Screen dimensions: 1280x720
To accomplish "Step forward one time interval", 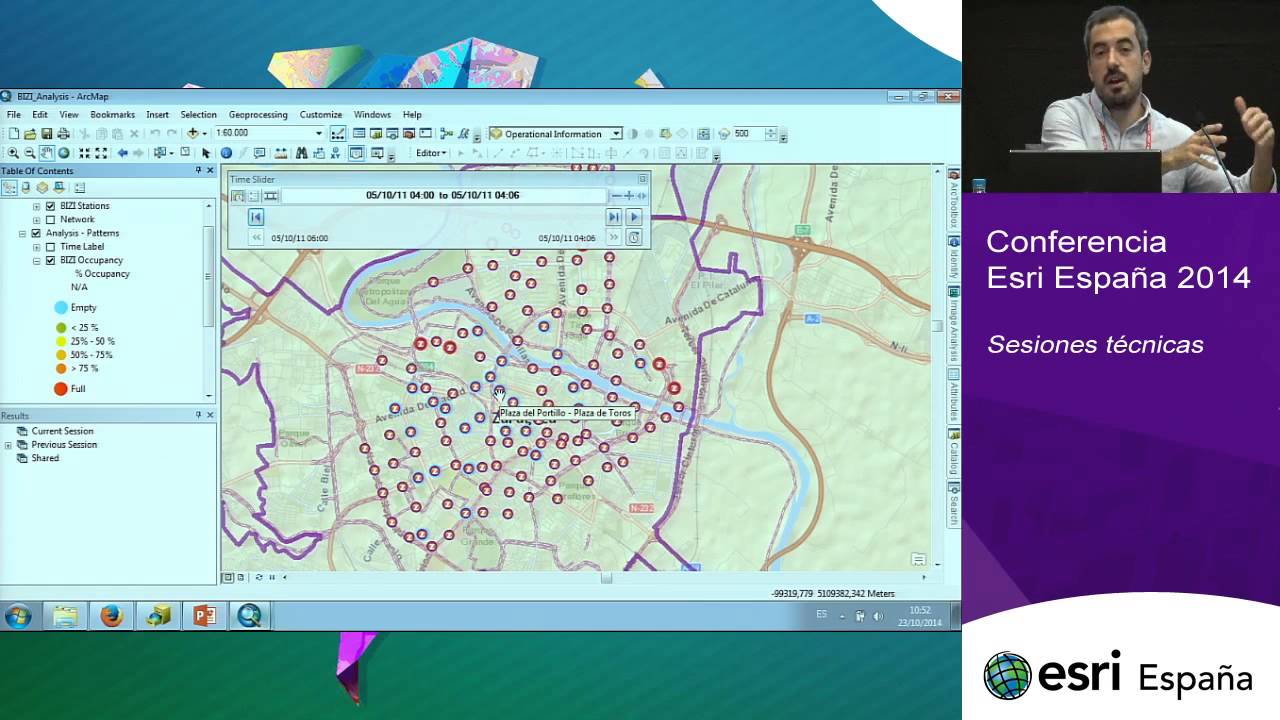I will (x=614, y=217).
